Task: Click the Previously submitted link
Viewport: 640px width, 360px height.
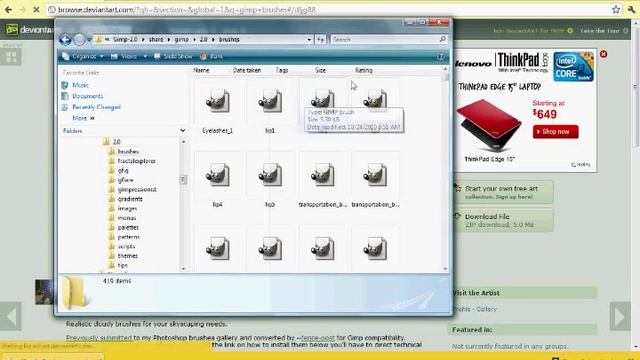Action: pyautogui.click(x=98, y=338)
